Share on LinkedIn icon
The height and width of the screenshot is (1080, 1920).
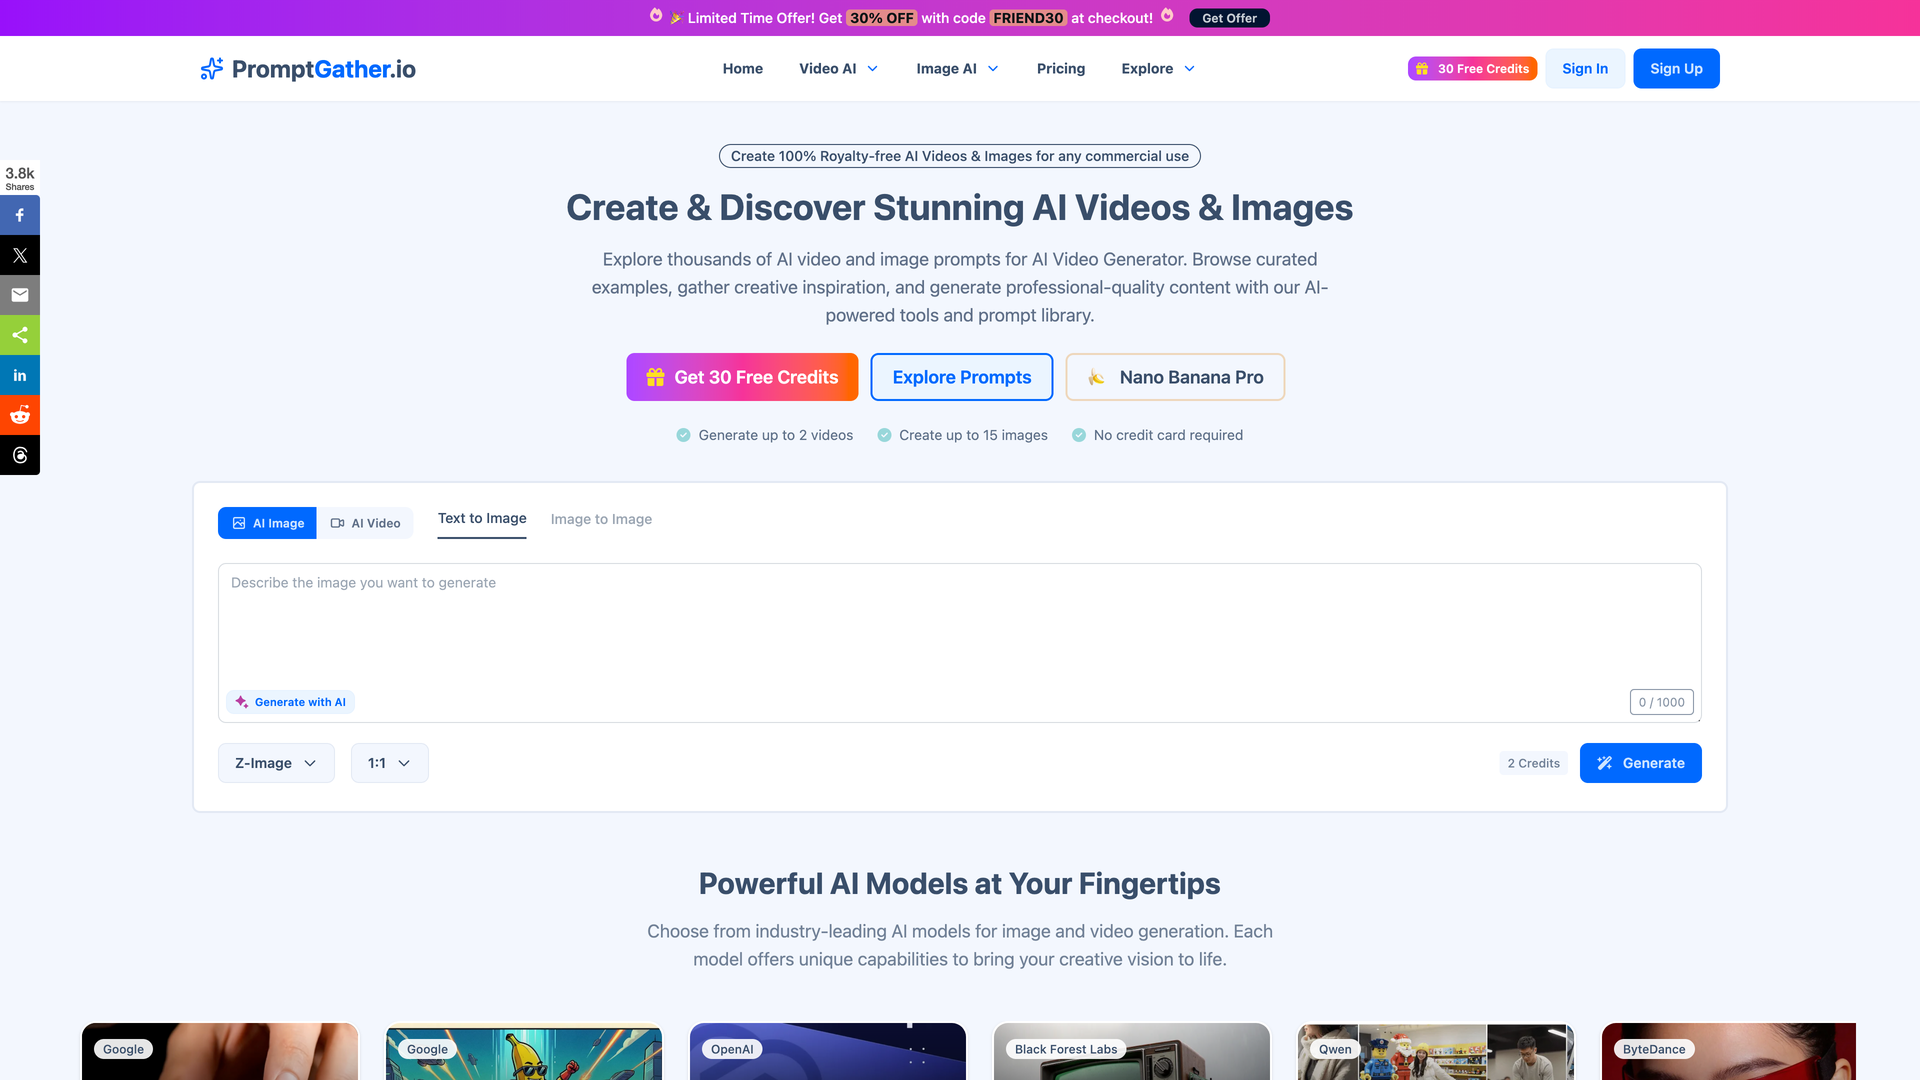tap(20, 375)
